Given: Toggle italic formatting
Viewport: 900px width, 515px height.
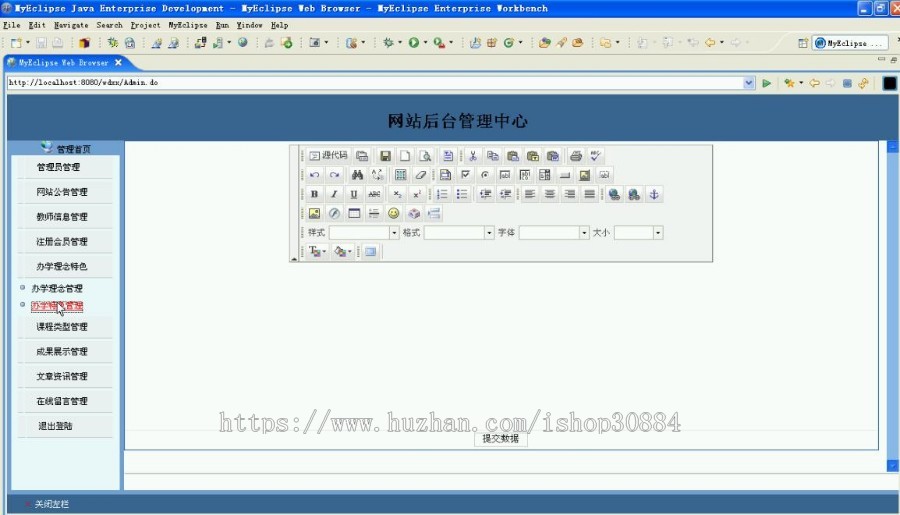Looking at the screenshot, I should (334, 194).
